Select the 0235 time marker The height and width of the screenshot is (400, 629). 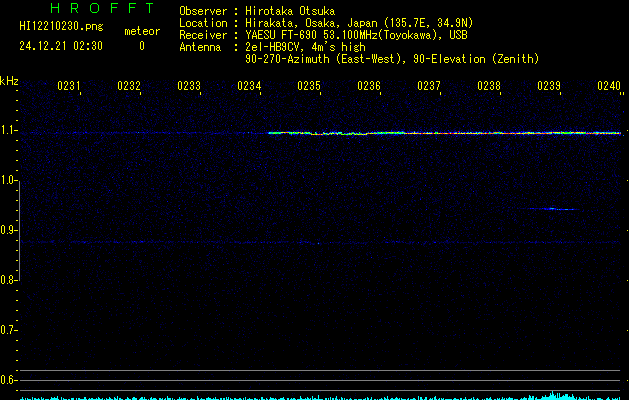pyautogui.click(x=309, y=86)
